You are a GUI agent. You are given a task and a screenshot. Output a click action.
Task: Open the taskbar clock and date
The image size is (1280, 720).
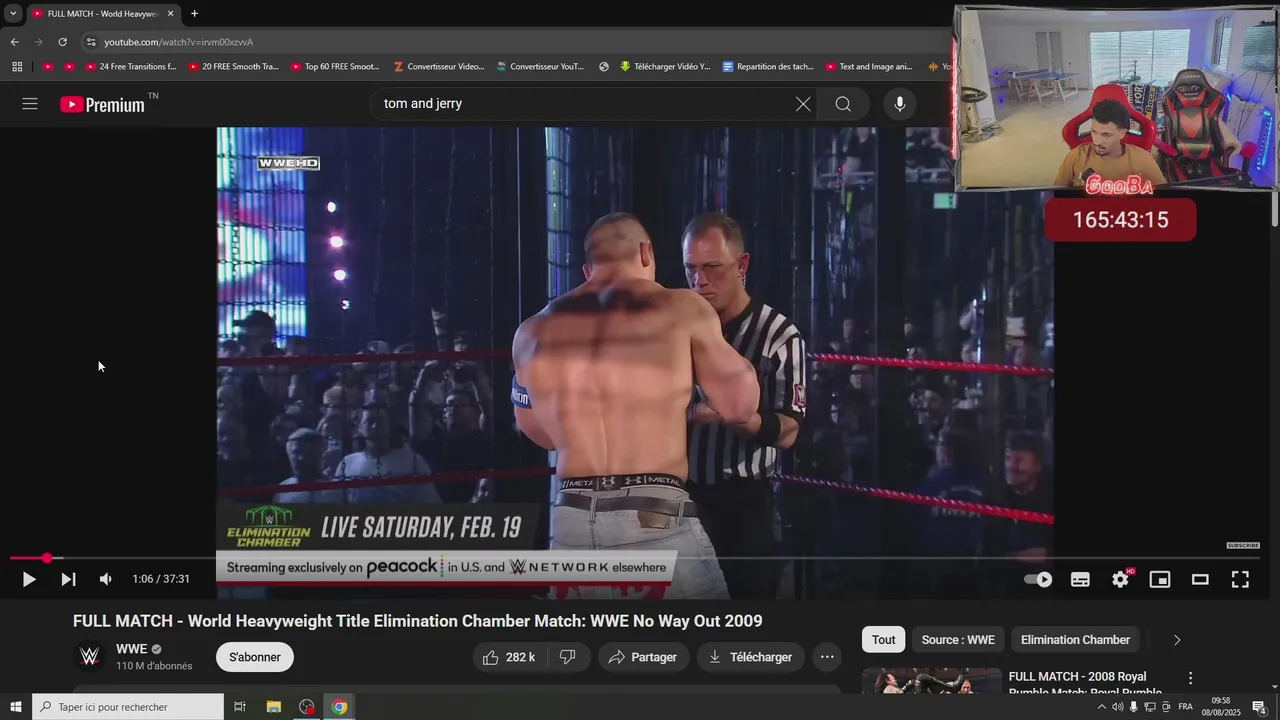tap(1222, 707)
